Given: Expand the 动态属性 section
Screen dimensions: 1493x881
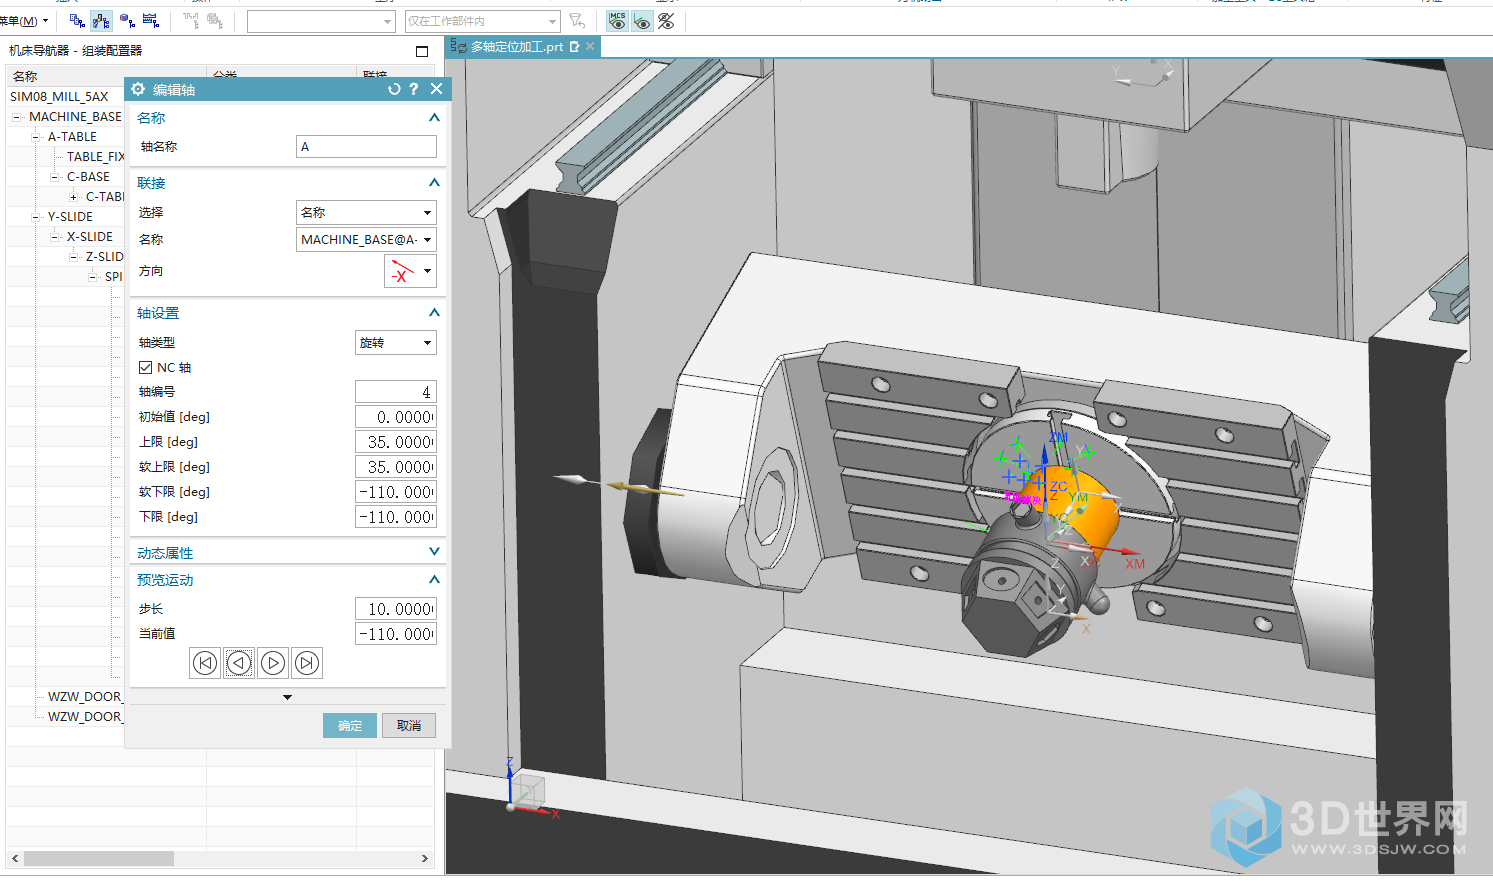Looking at the screenshot, I should 434,552.
